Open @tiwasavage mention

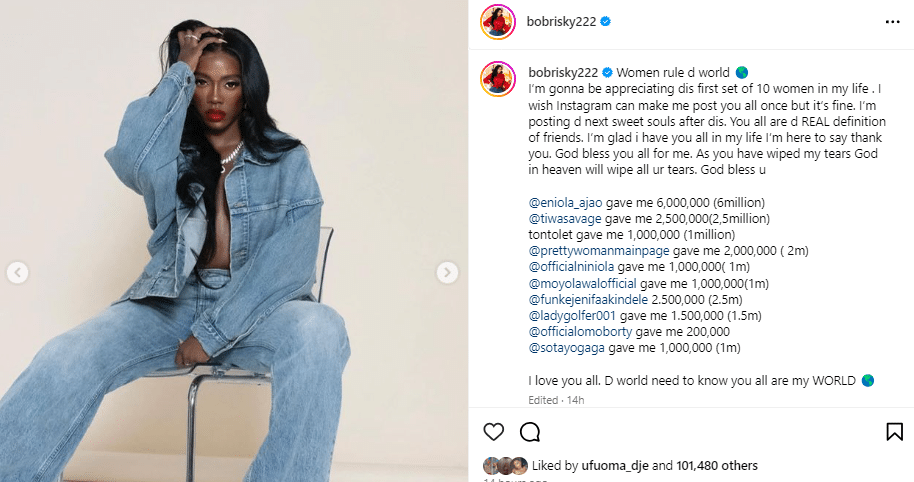[x=565, y=219]
